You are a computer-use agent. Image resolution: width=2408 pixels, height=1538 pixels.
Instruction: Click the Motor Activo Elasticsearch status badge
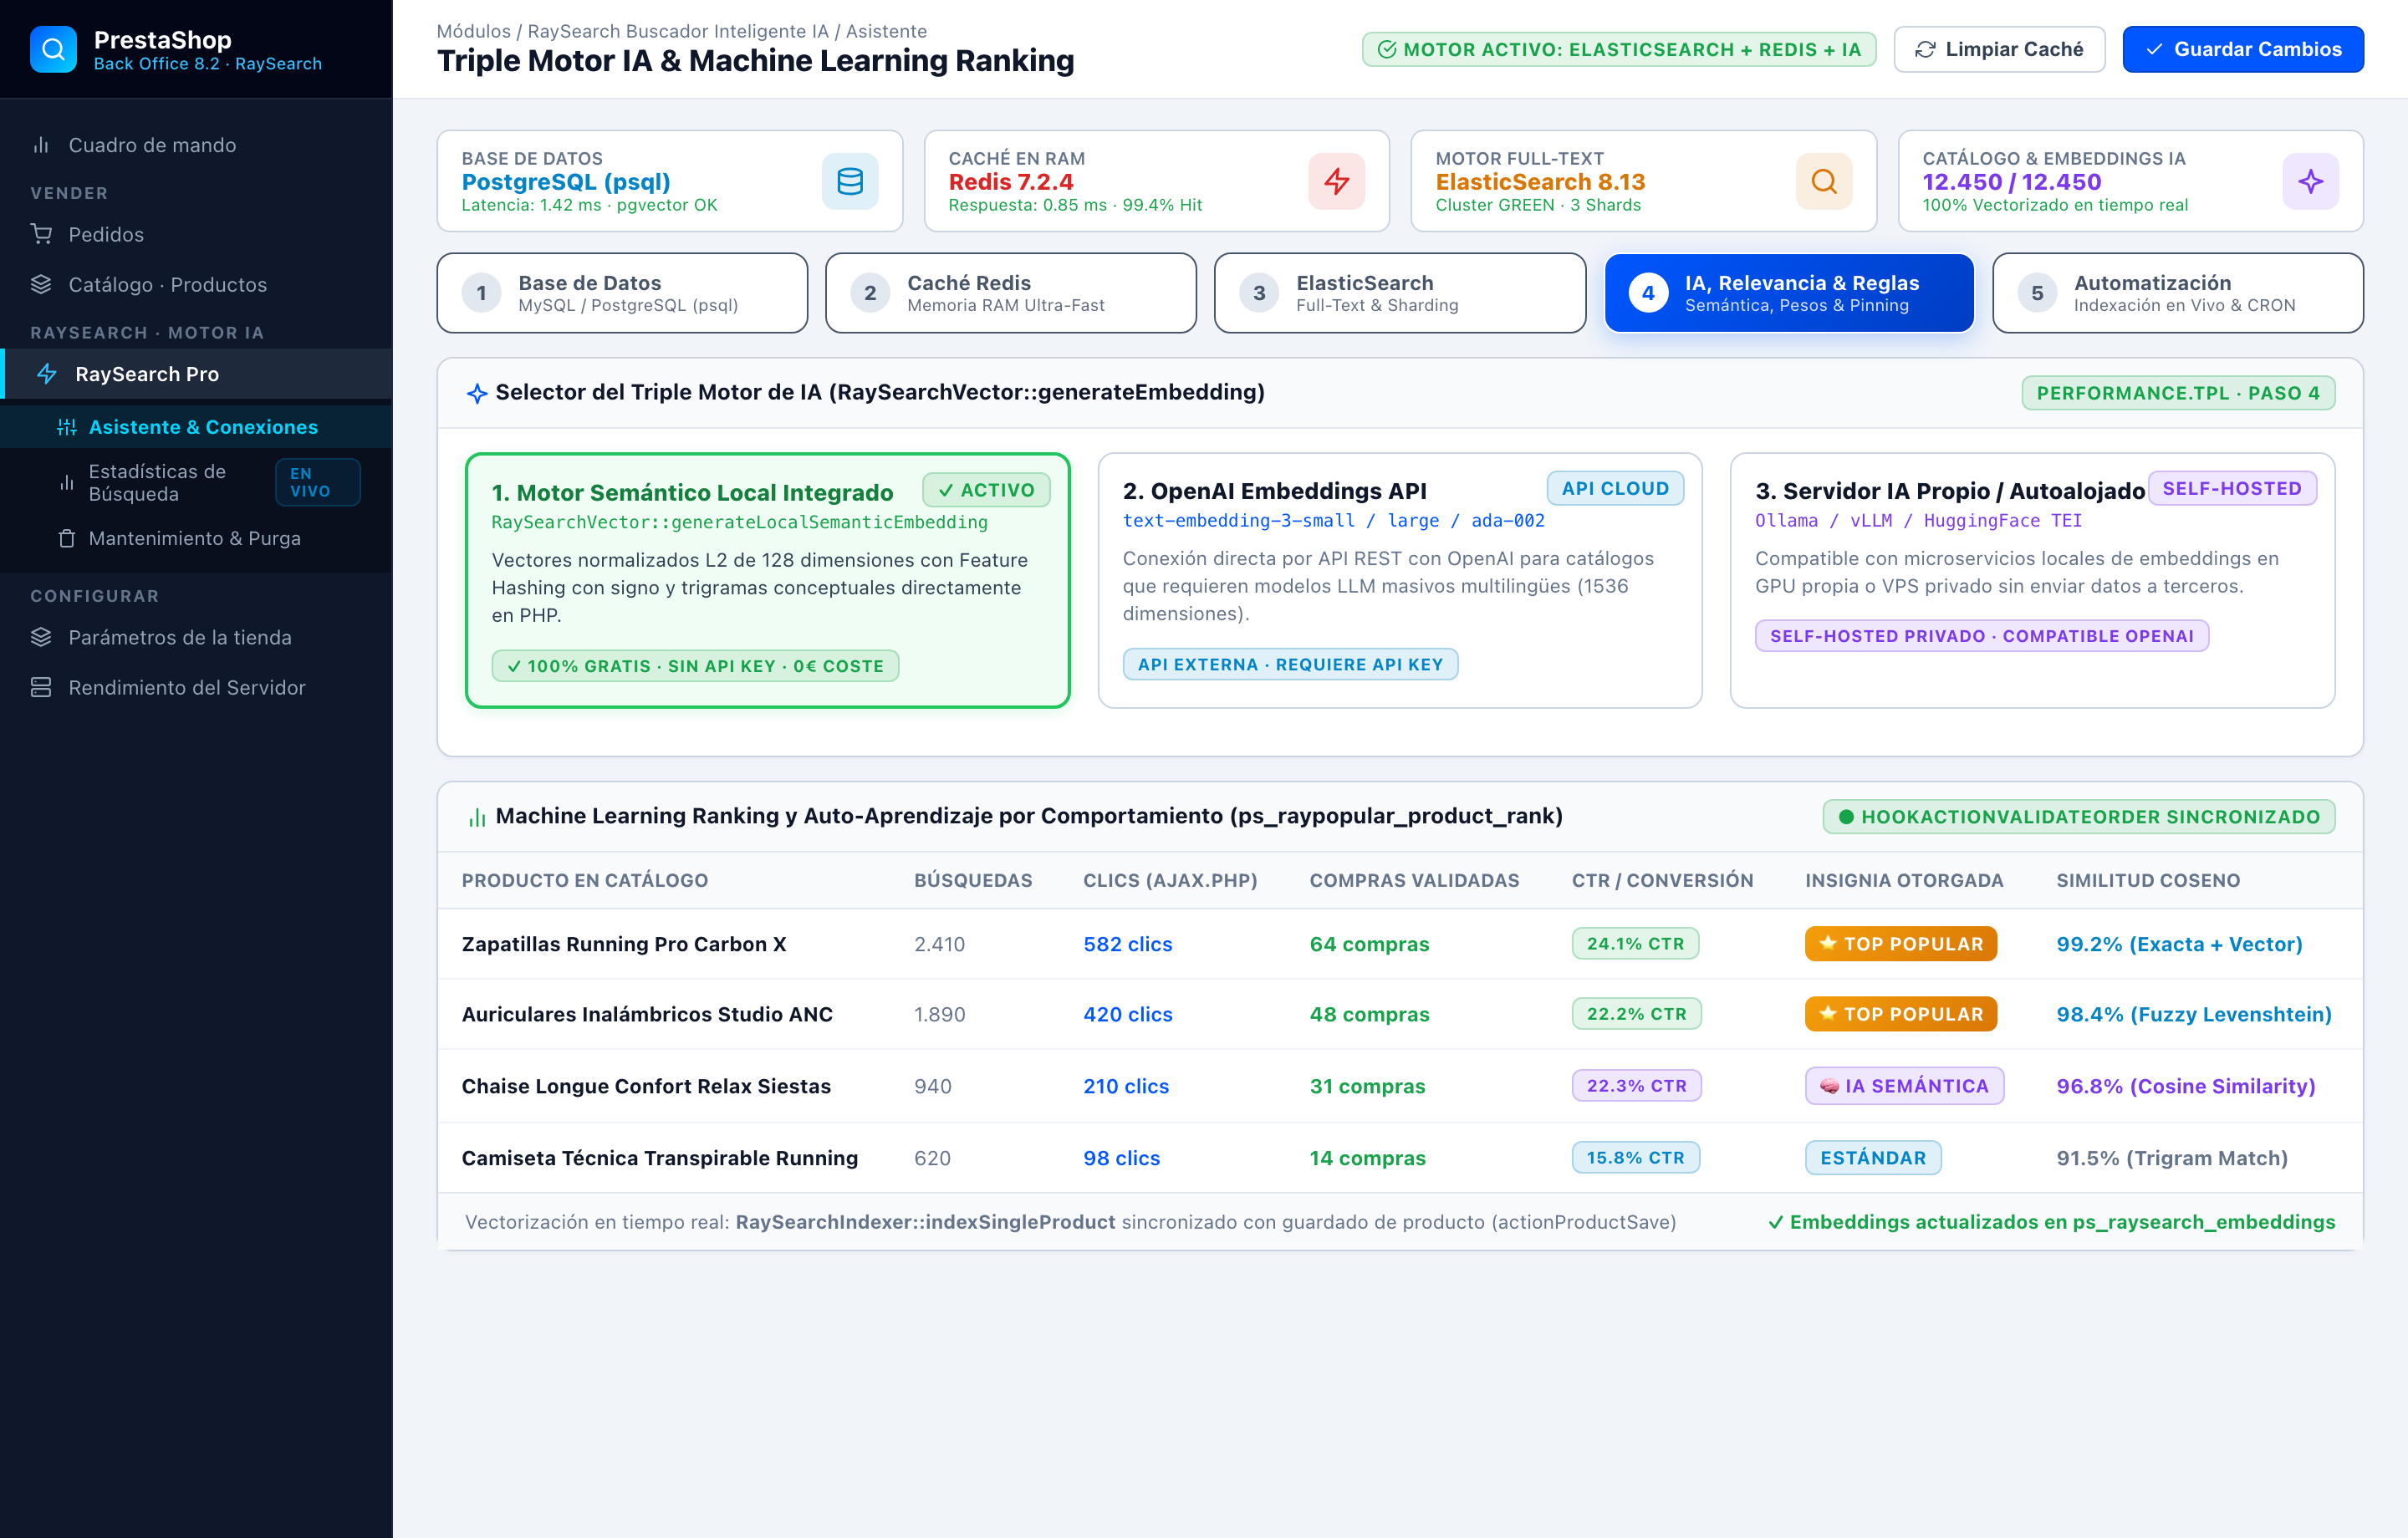click(x=1619, y=49)
